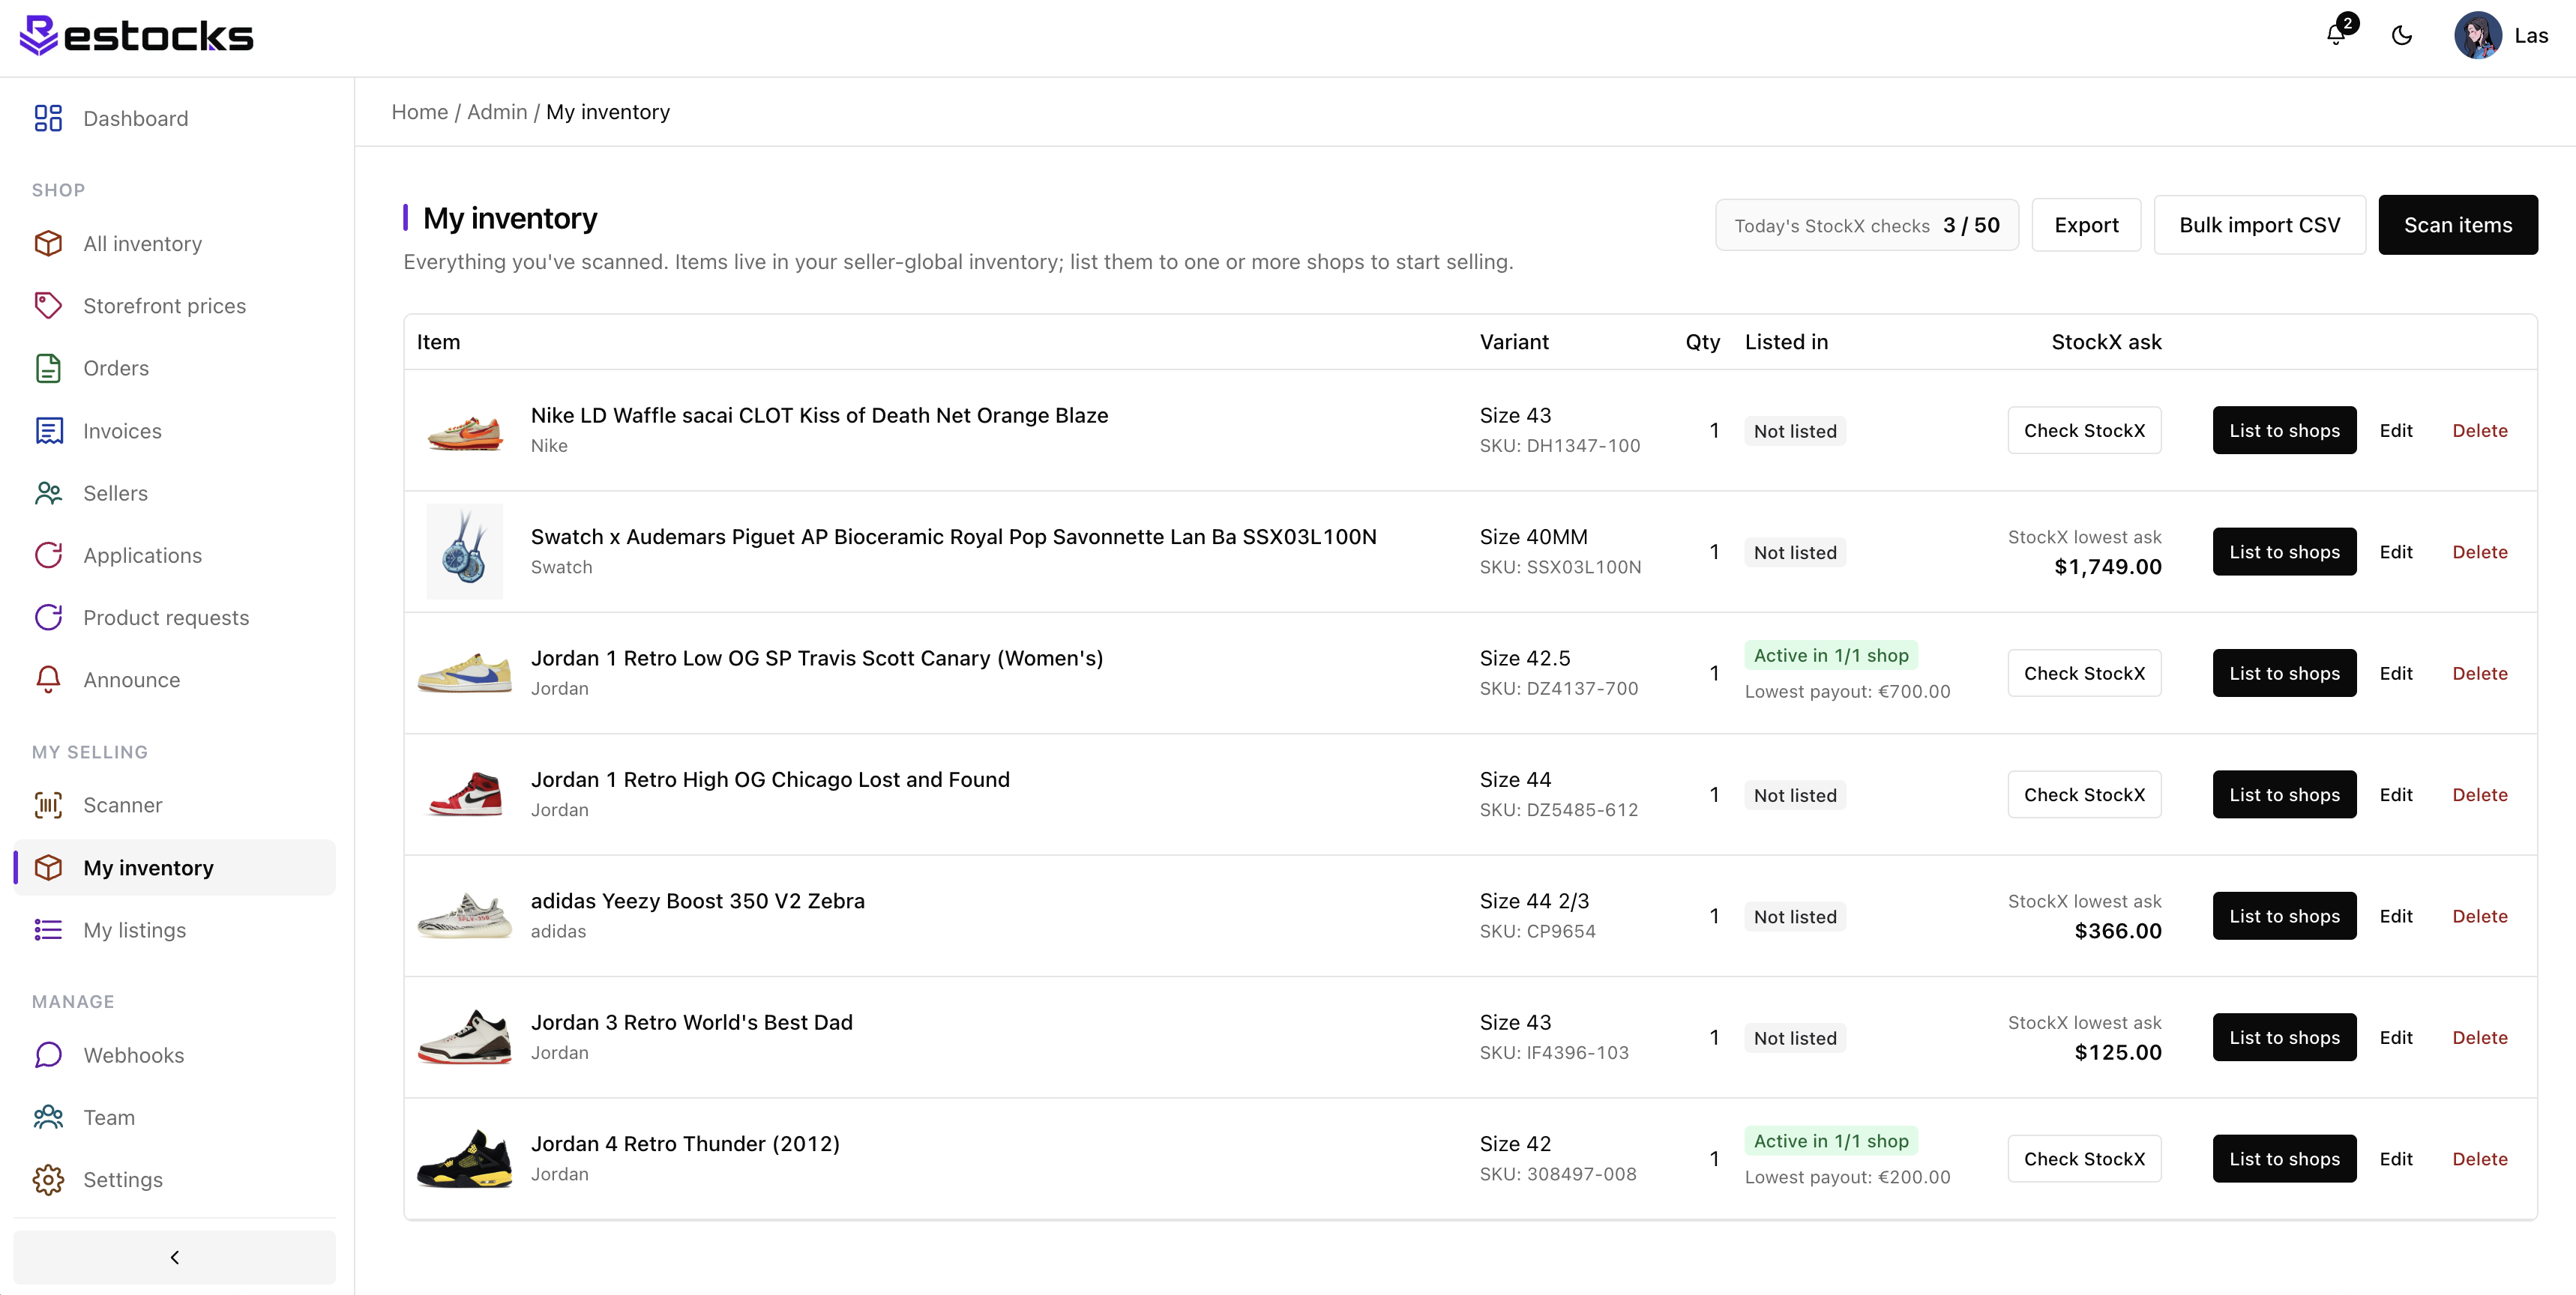Click Active in 1/1 shop badge for Travis Scott

coord(1830,655)
